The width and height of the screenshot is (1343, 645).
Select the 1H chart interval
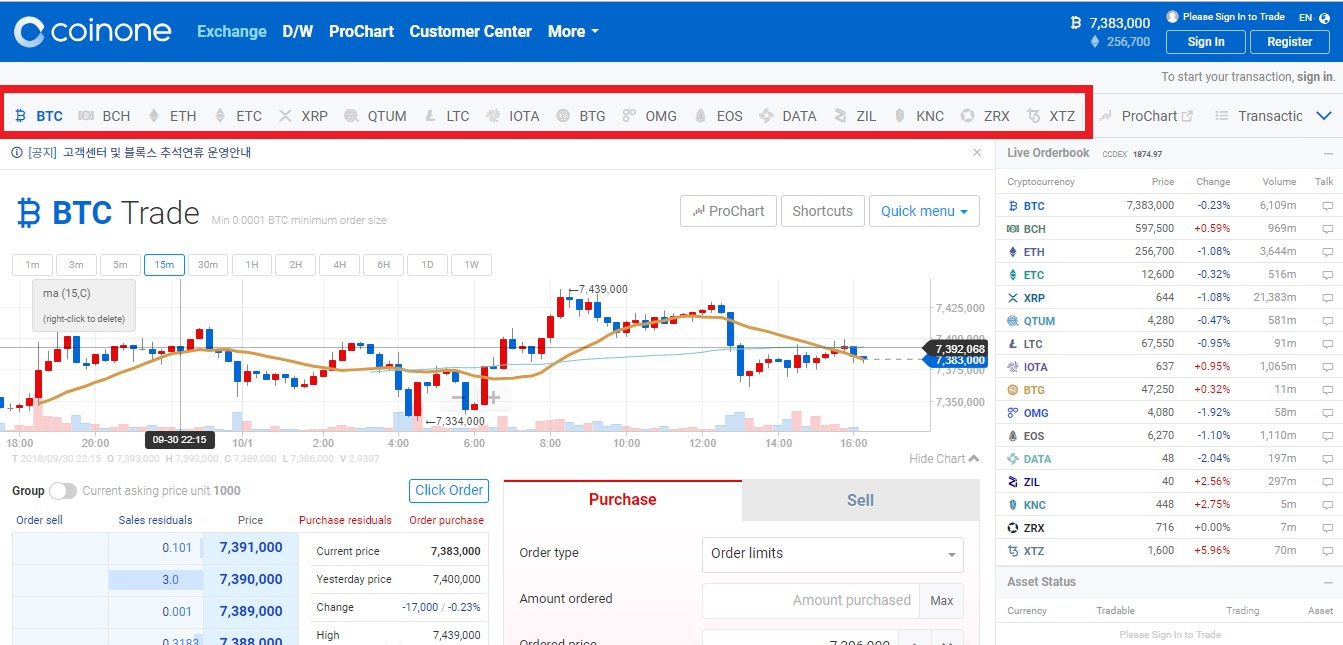tap(252, 265)
